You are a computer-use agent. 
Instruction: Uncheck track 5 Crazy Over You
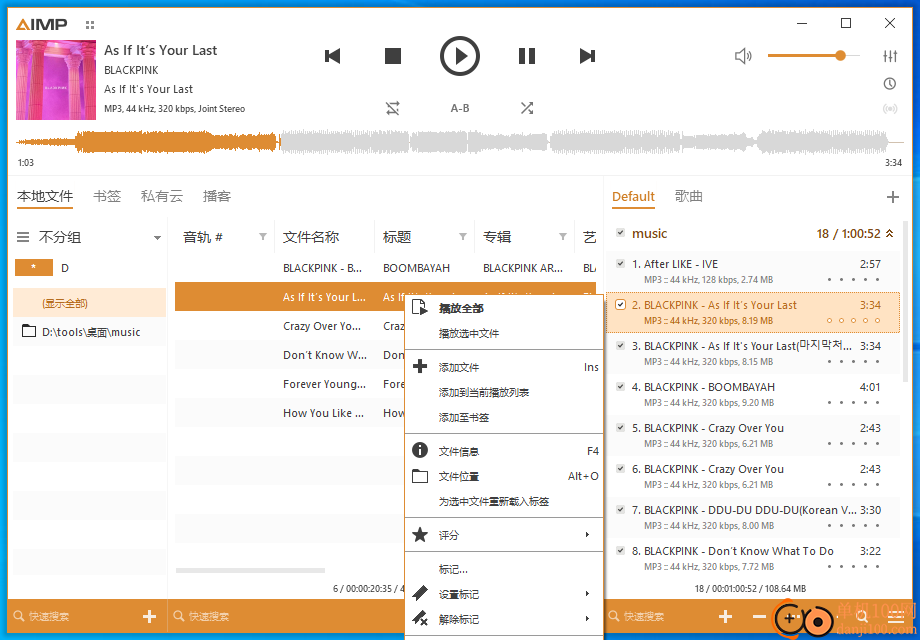(x=620, y=428)
